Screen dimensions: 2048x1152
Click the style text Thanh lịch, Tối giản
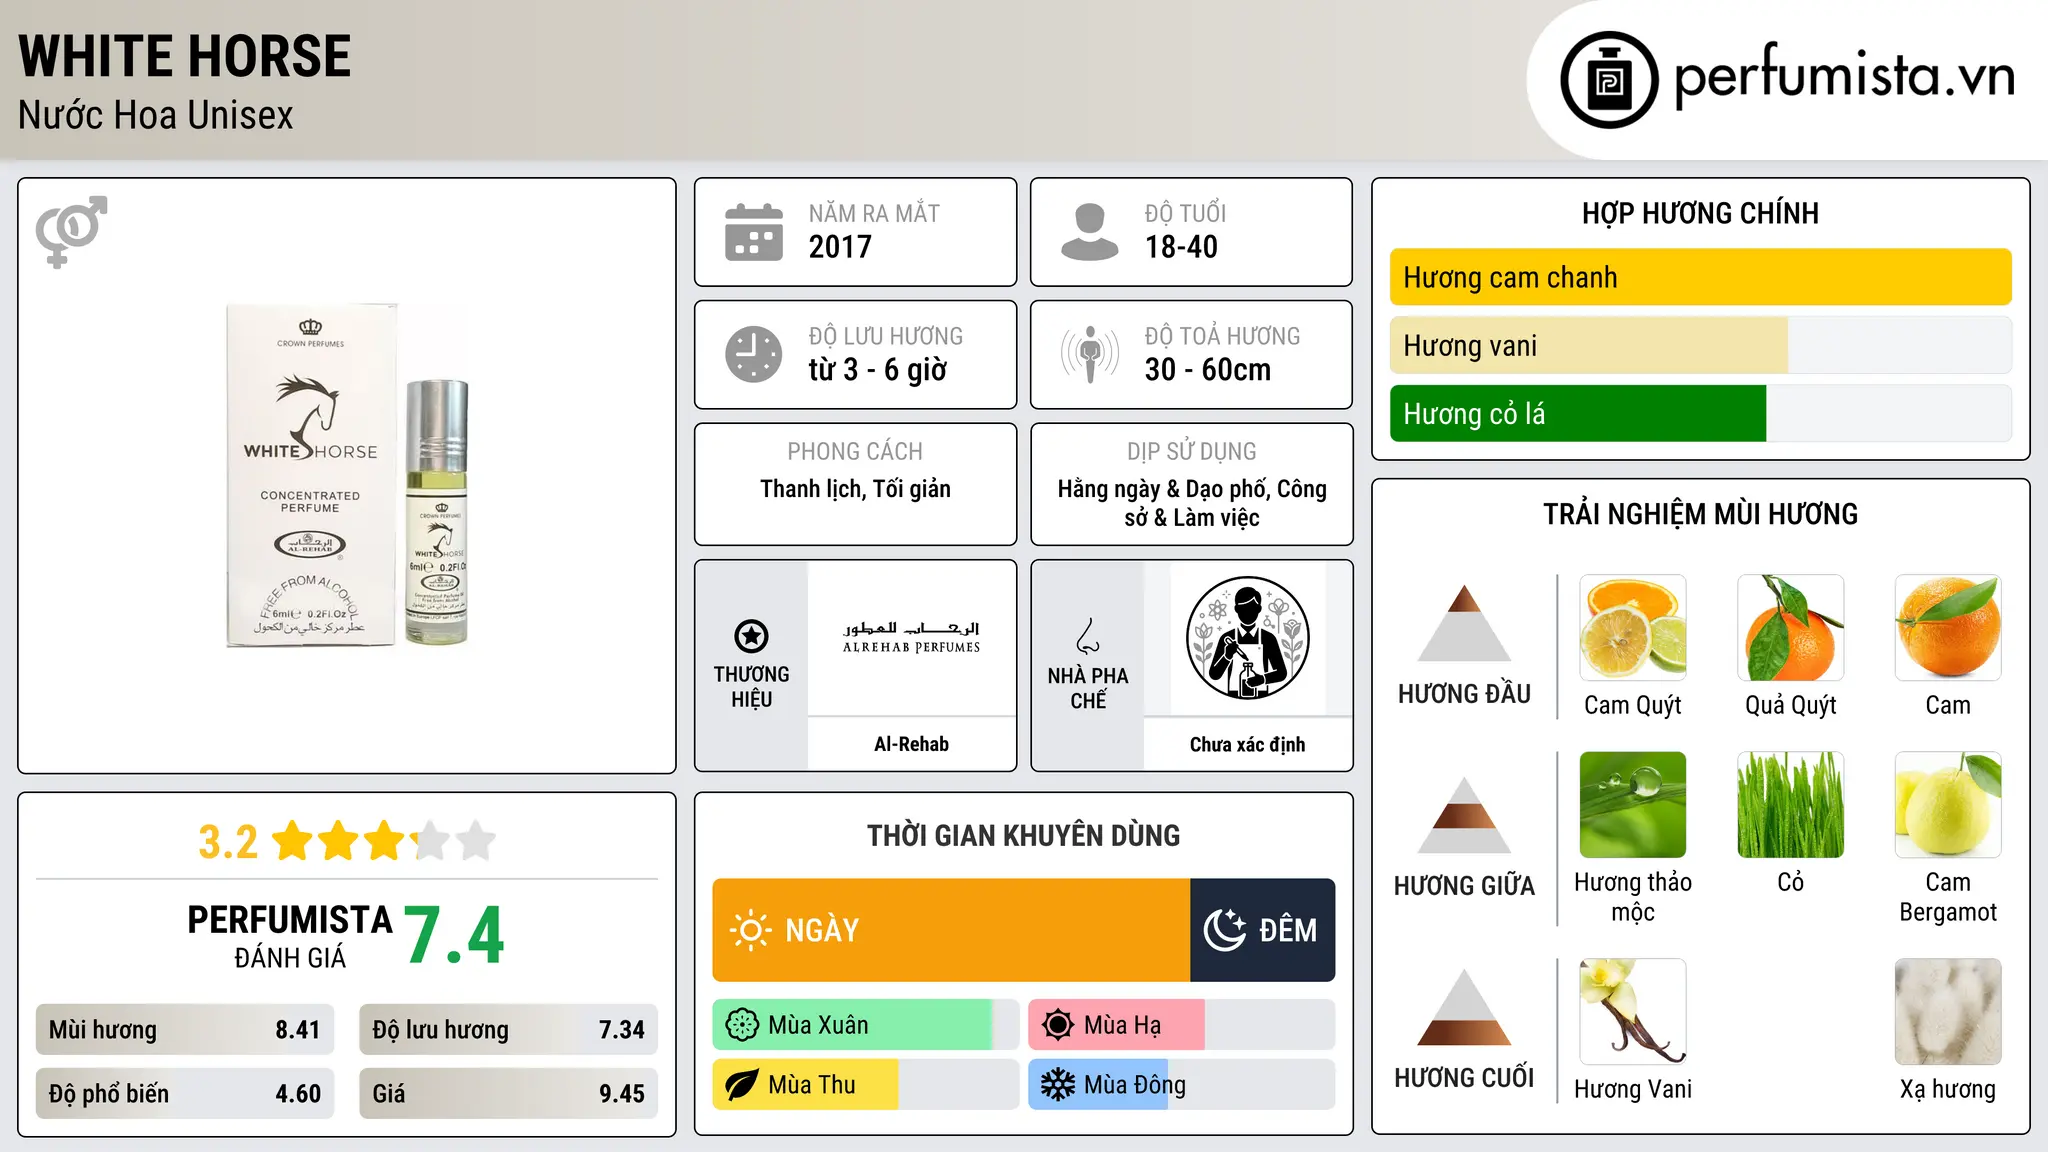click(x=855, y=489)
